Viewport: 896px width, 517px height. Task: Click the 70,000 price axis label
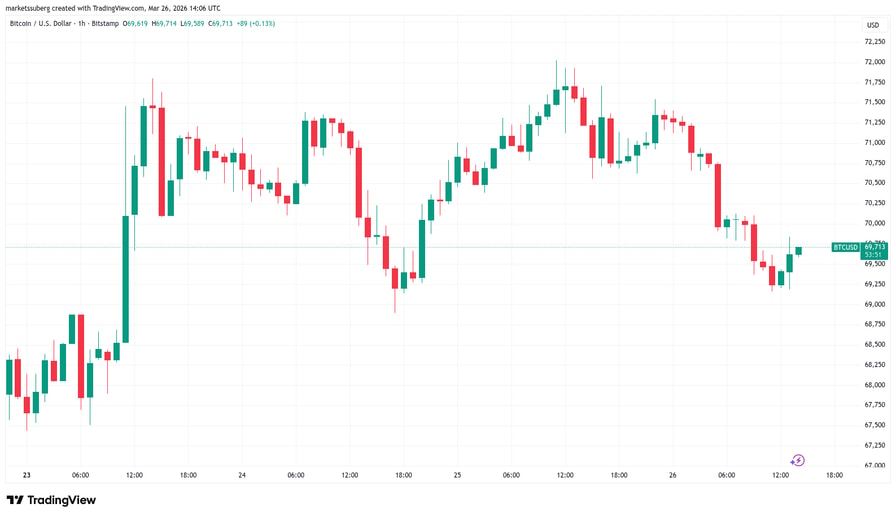pos(874,223)
